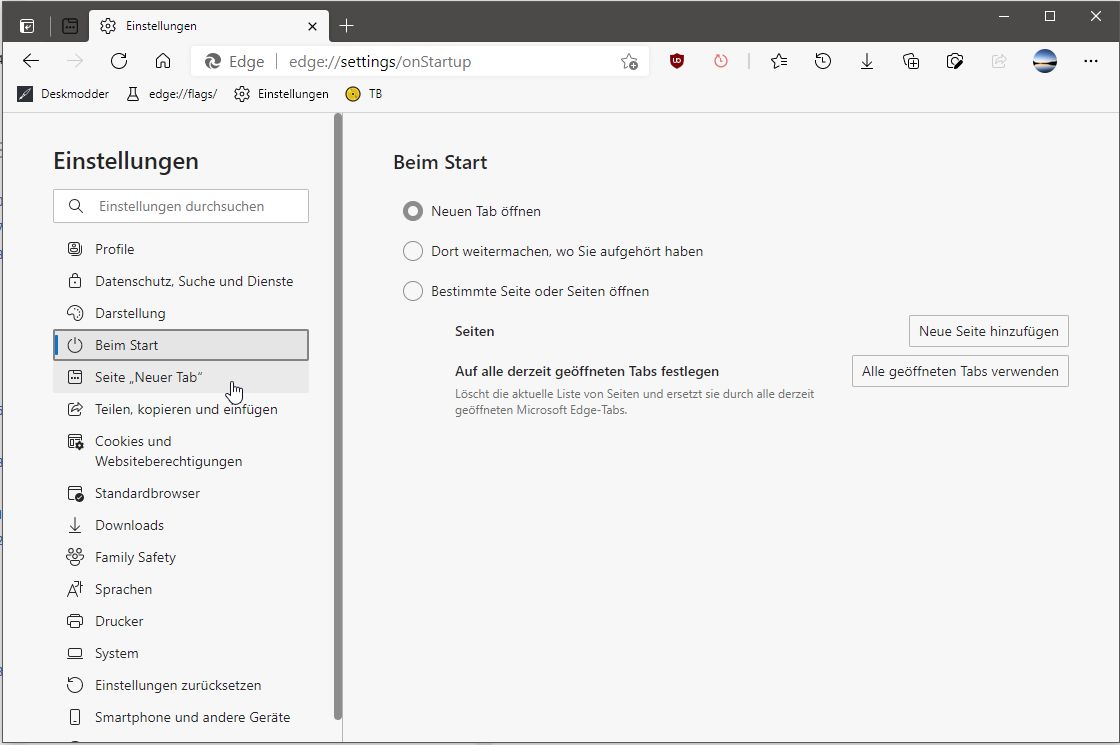The height and width of the screenshot is (745, 1120).
Task: Select Neuen Tab öffnen radio option
Action: 413,211
